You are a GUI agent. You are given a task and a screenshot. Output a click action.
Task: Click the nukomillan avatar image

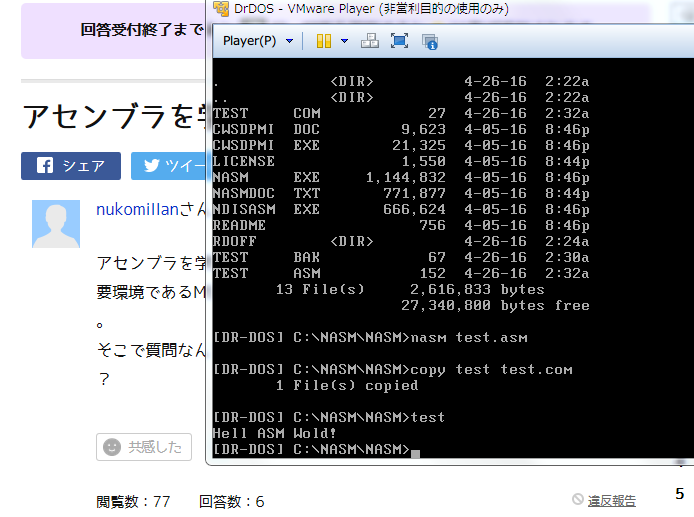[56, 224]
